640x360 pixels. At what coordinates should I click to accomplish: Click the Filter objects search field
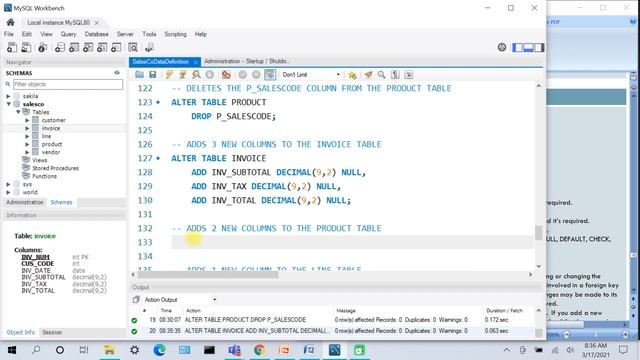pos(68,84)
